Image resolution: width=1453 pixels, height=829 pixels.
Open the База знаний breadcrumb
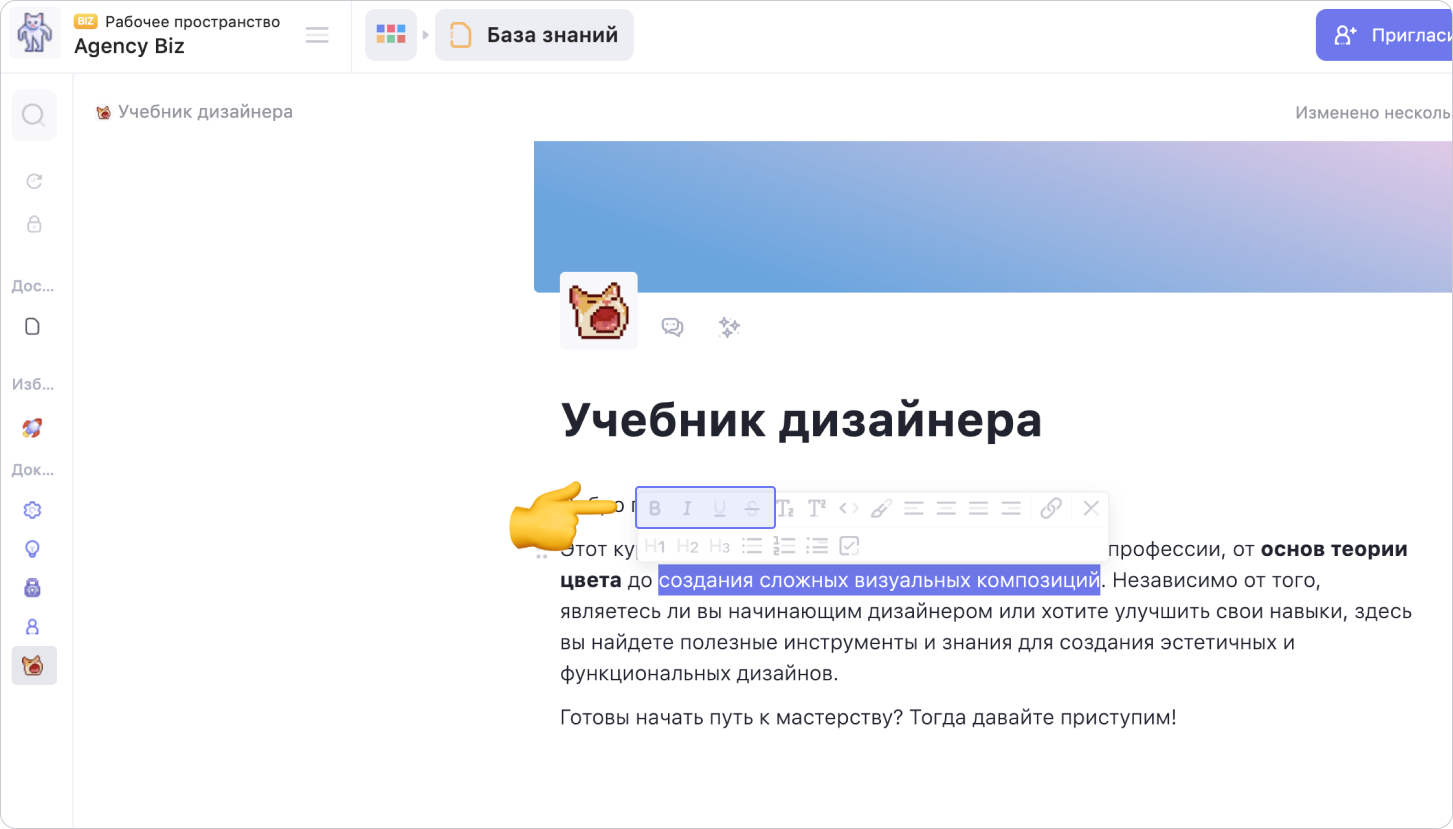click(534, 35)
